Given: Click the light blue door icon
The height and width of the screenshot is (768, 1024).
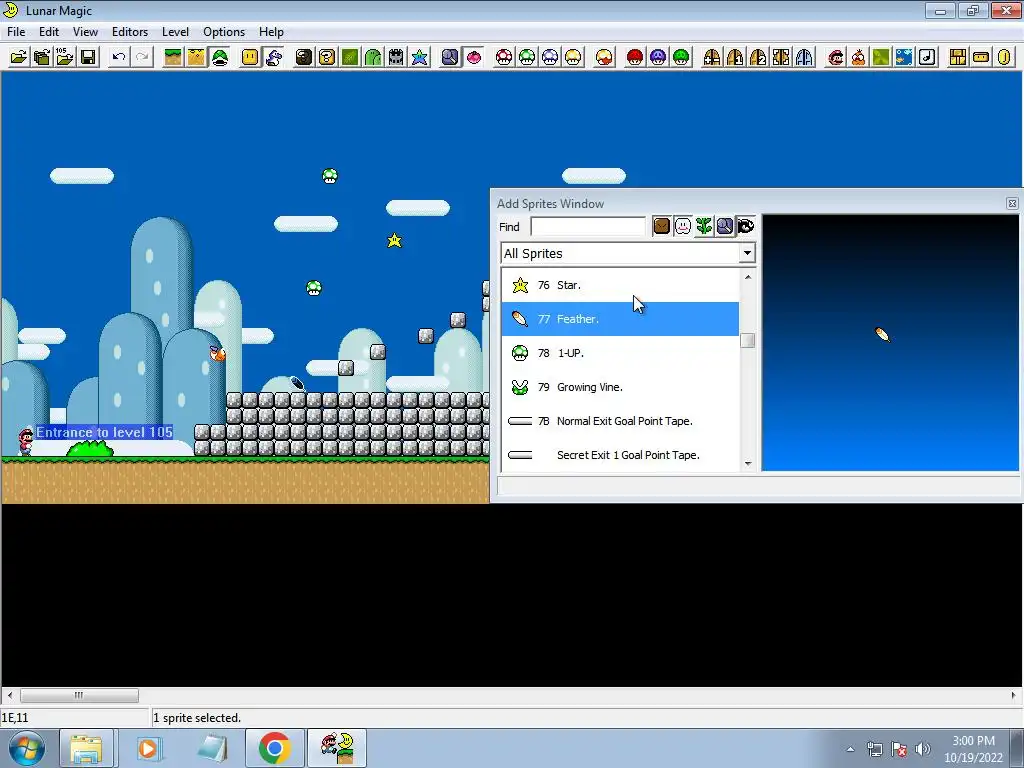Looking at the screenshot, I should (x=804, y=57).
